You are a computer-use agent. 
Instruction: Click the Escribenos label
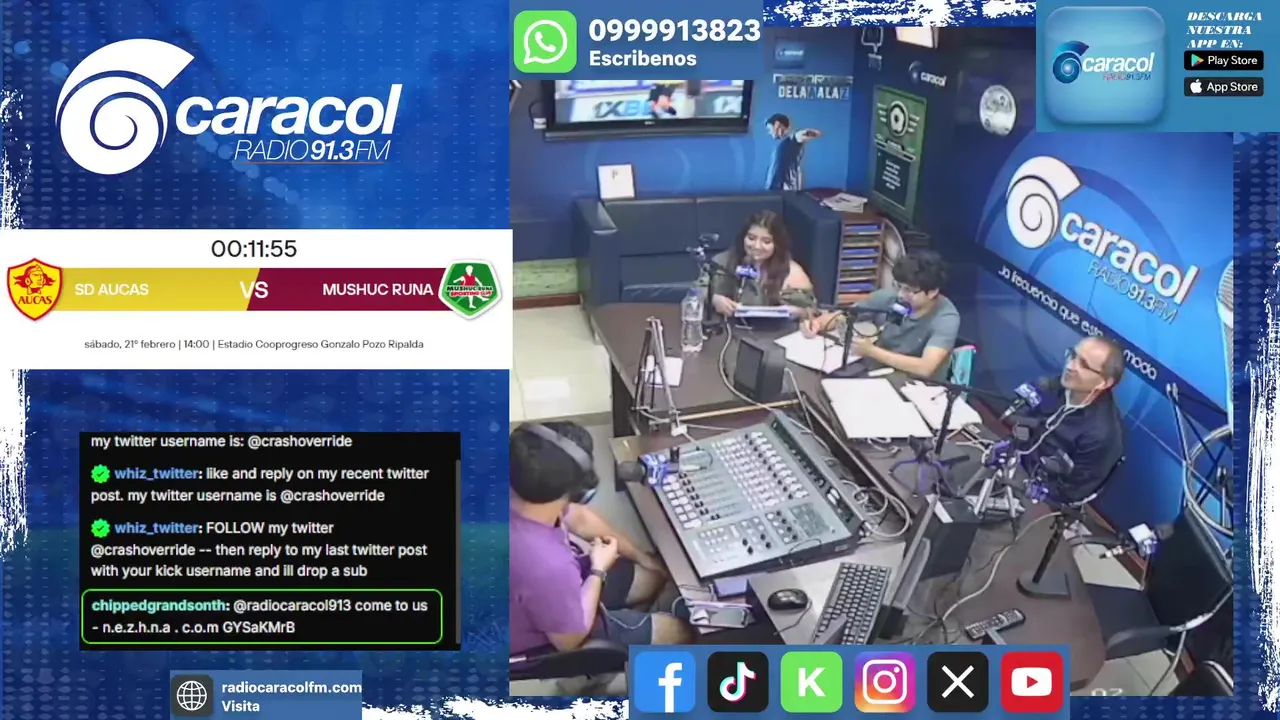[642, 59]
